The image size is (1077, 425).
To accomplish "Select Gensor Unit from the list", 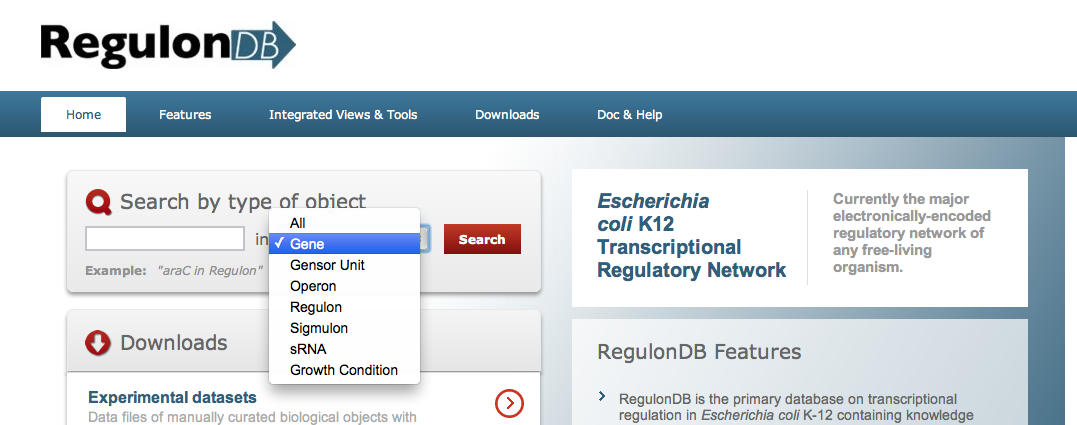I will point(344,265).
